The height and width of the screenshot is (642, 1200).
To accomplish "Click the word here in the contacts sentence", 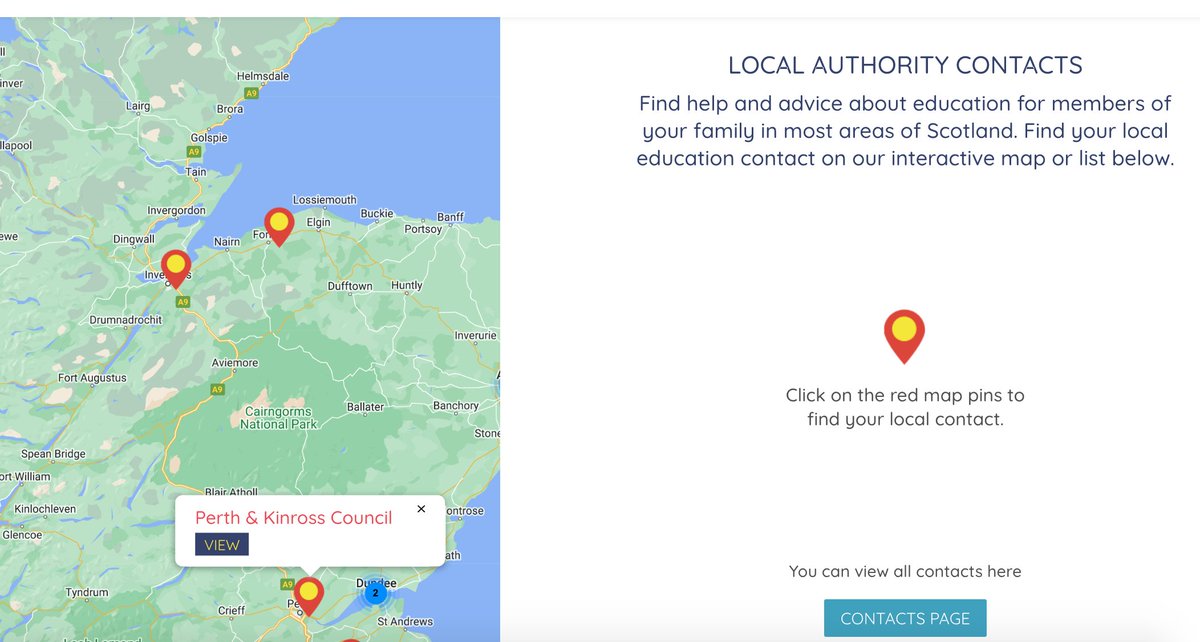I will click(1003, 571).
